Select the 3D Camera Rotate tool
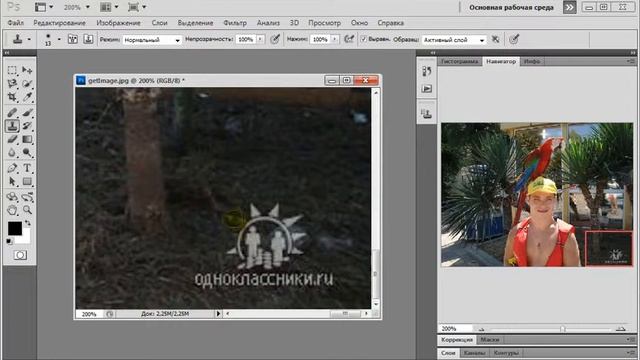Screen dimensions: 640x360 point(27,197)
